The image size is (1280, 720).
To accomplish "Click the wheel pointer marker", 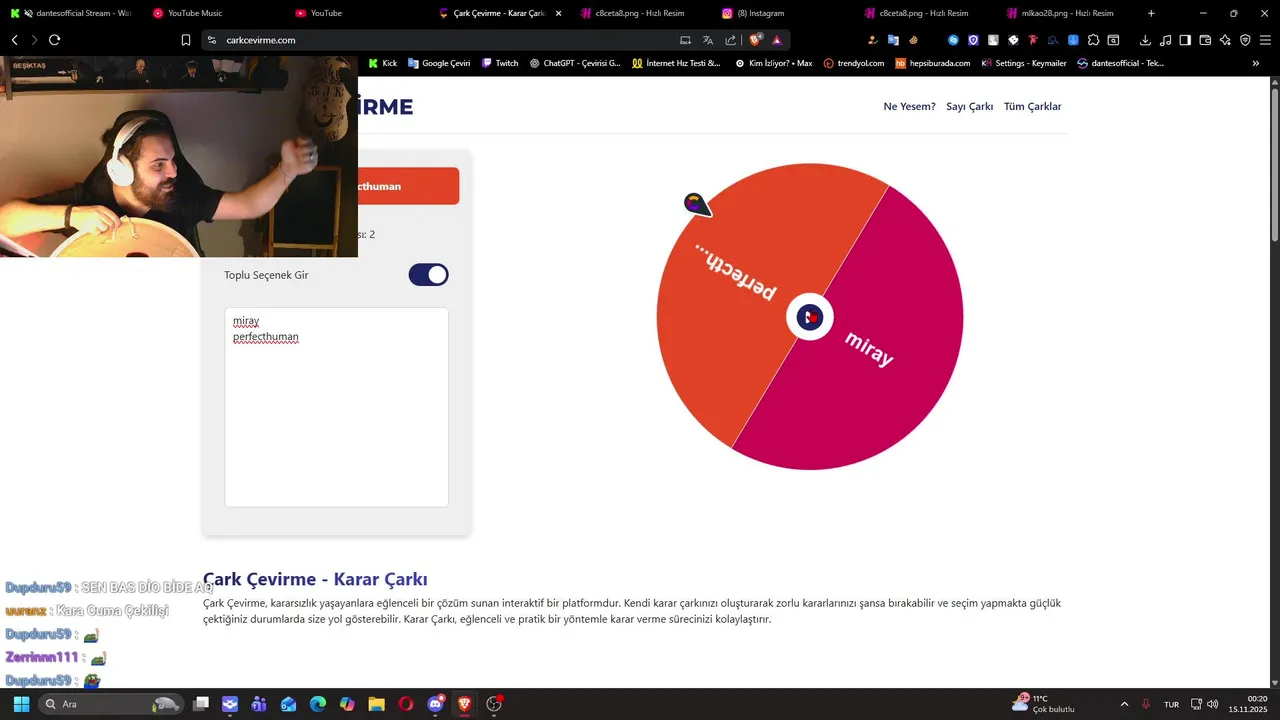I will pyautogui.click(x=697, y=205).
